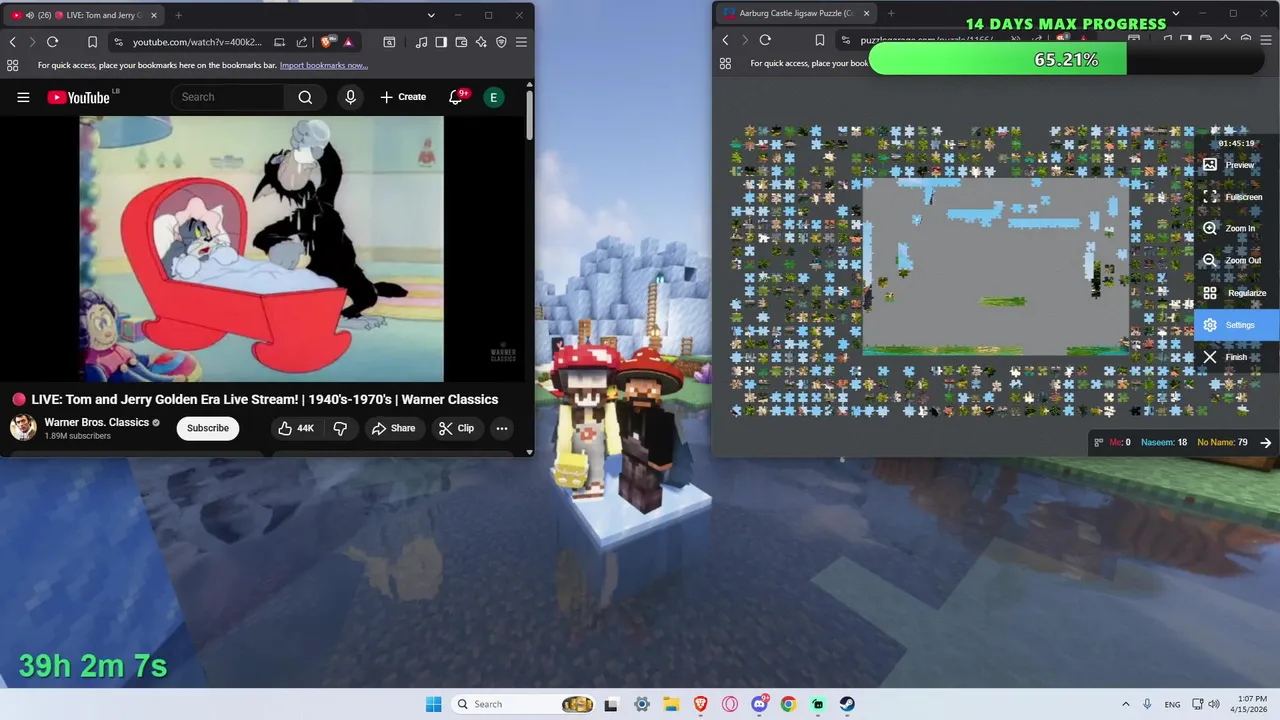Image resolution: width=1280 pixels, height=720 pixels.
Task: Open the Brave main menu in YouTube window
Action: 521,42
